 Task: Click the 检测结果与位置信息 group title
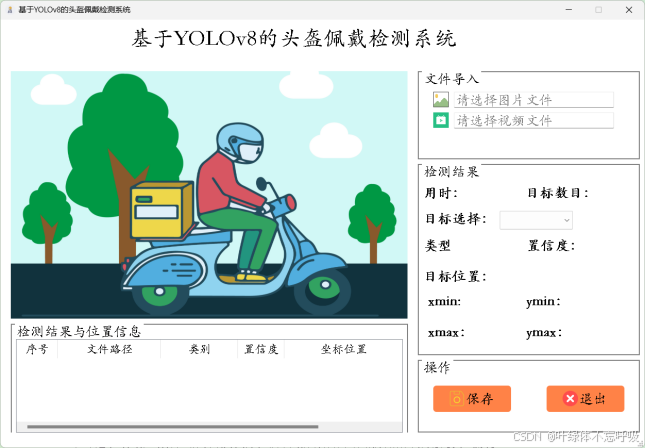click(79, 331)
